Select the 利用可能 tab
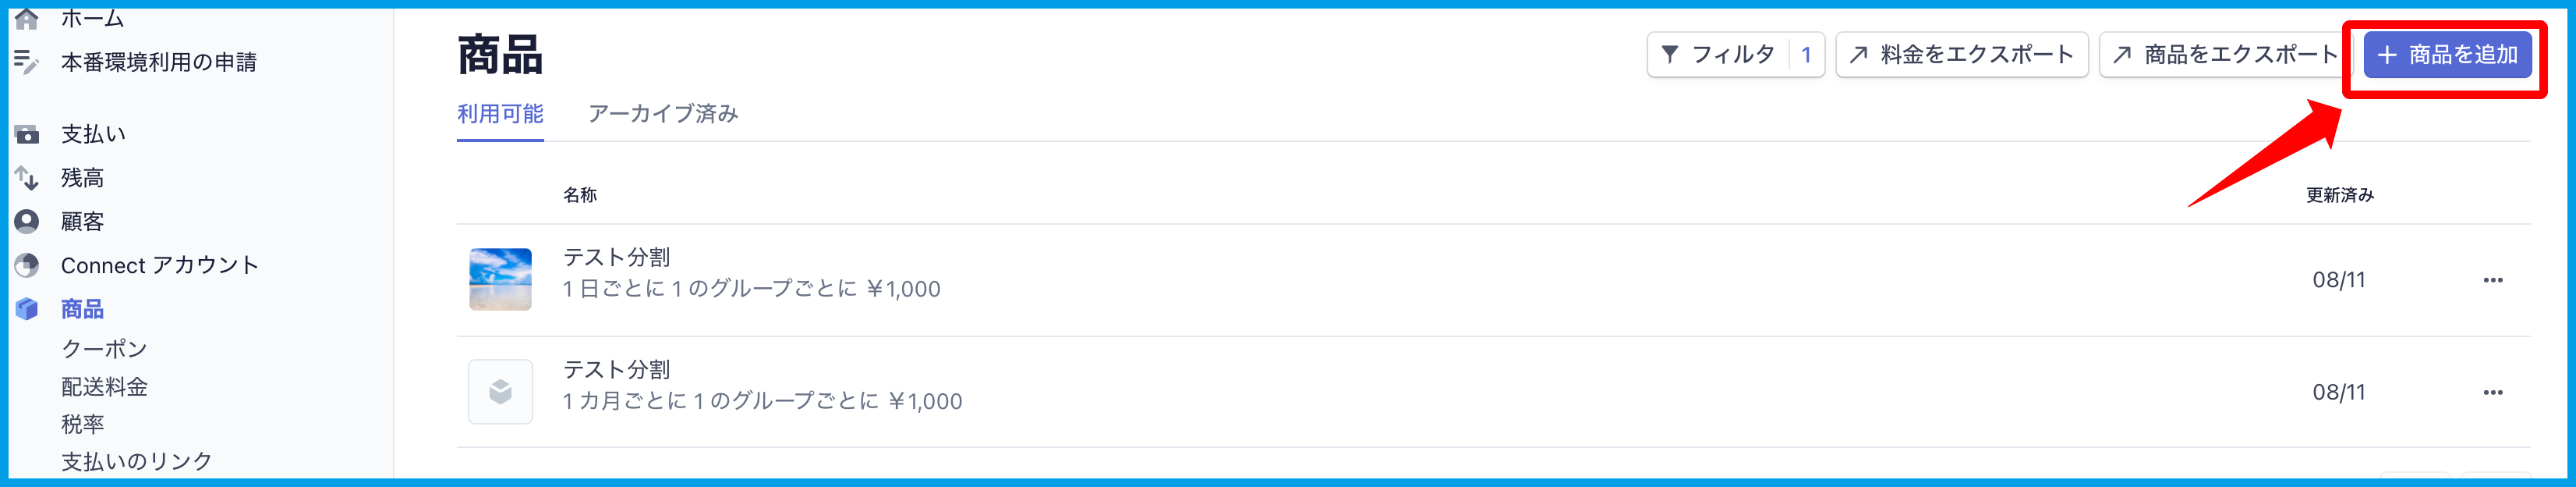This screenshot has height=487, width=2576. [x=500, y=114]
